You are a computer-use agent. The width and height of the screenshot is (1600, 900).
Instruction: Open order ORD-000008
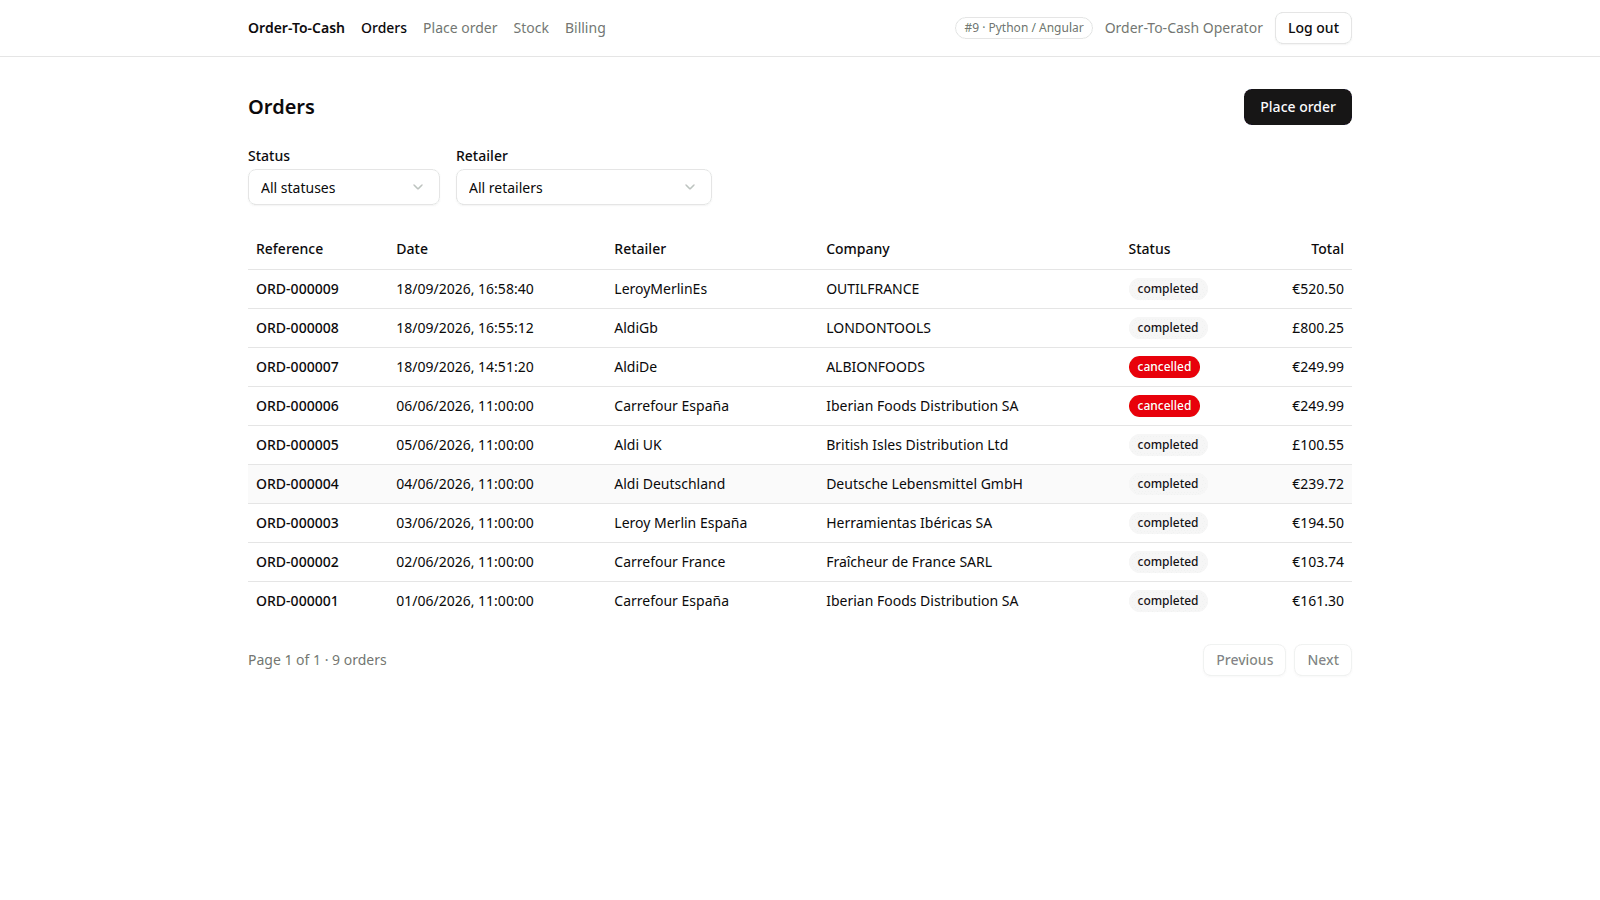(x=297, y=328)
